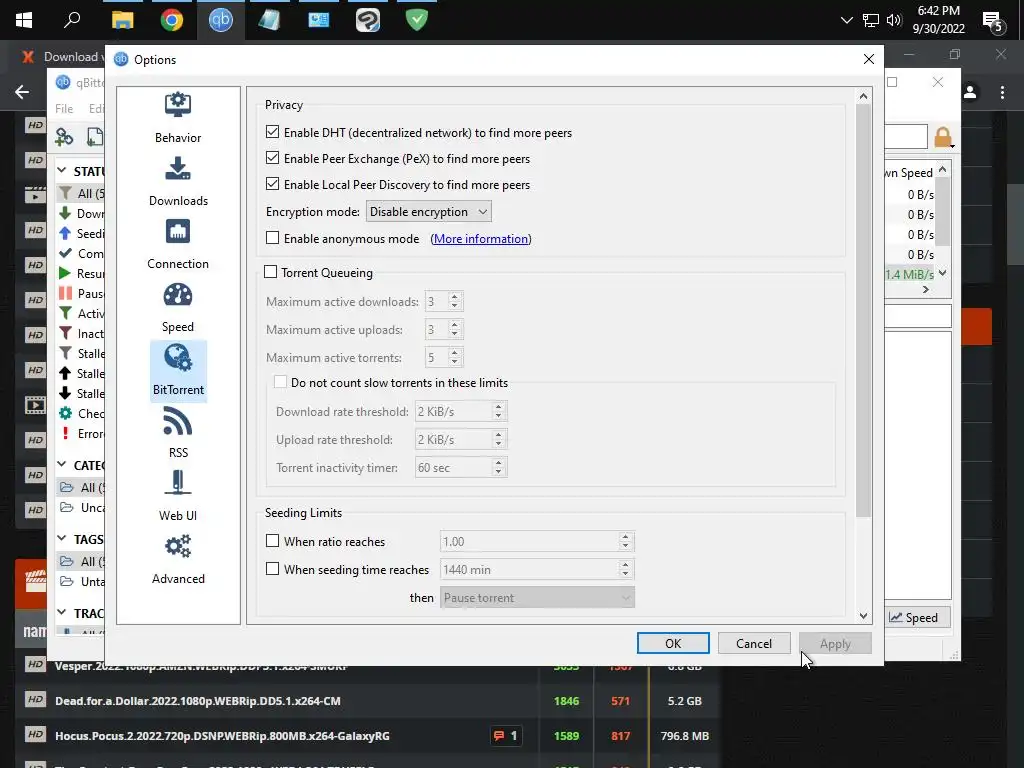The height and width of the screenshot is (768, 1024).
Task: Click the taskbar clock and date
Action: pos(938,20)
